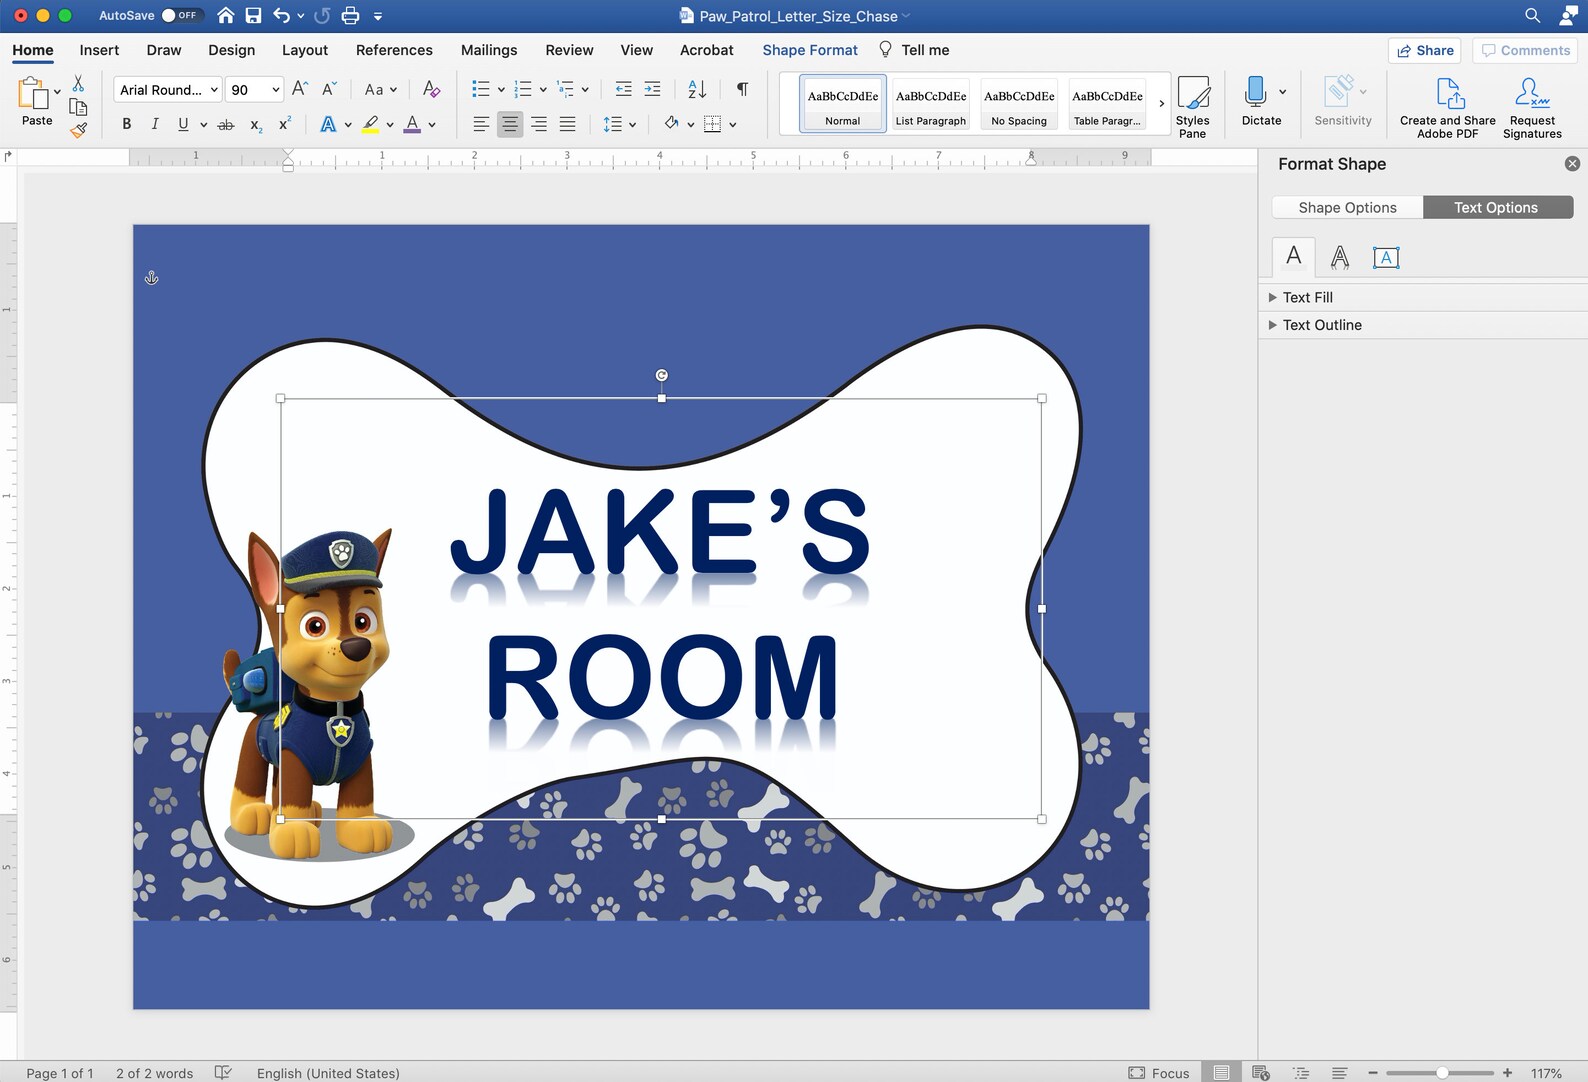Open the Shape Format tab
1588x1082 pixels.
(810, 50)
